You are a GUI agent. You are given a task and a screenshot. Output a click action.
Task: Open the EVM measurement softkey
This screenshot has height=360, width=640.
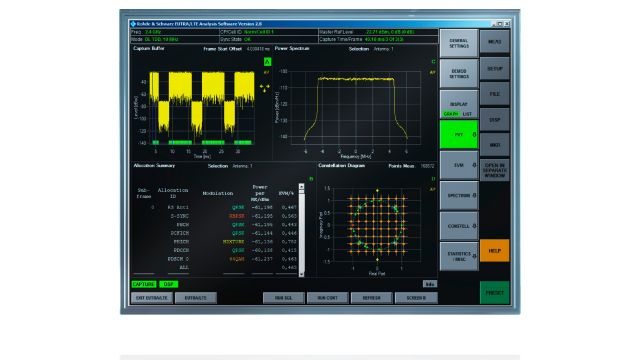coord(459,165)
